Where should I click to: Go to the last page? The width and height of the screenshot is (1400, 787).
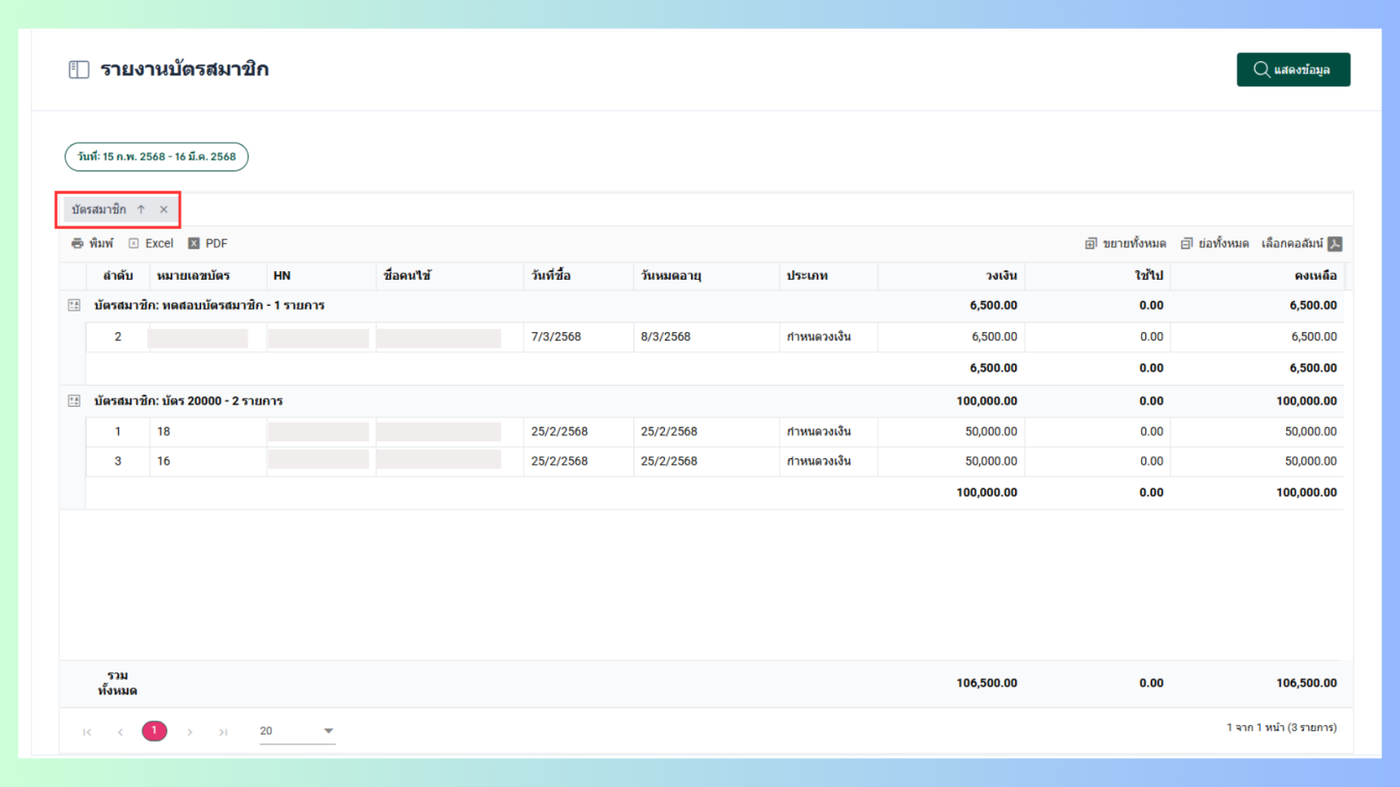223,732
